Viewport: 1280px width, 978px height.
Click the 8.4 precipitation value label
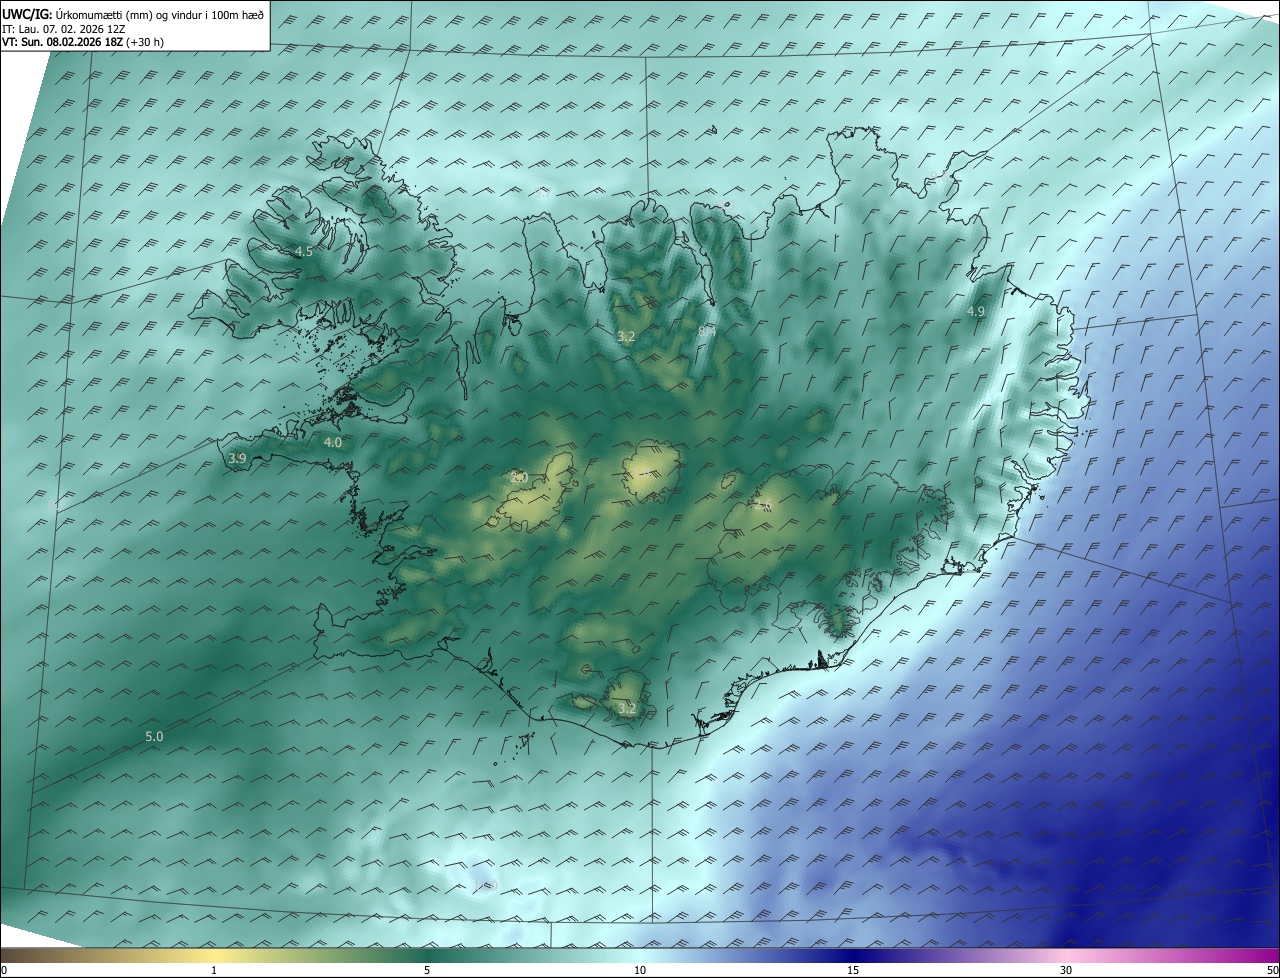coord(708,330)
